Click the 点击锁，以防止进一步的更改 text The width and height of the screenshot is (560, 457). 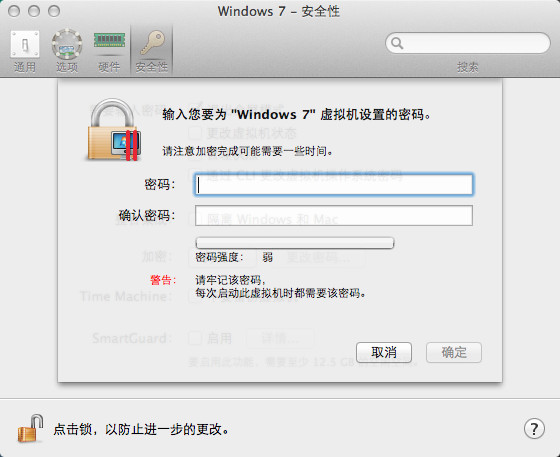tap(141, 429)
